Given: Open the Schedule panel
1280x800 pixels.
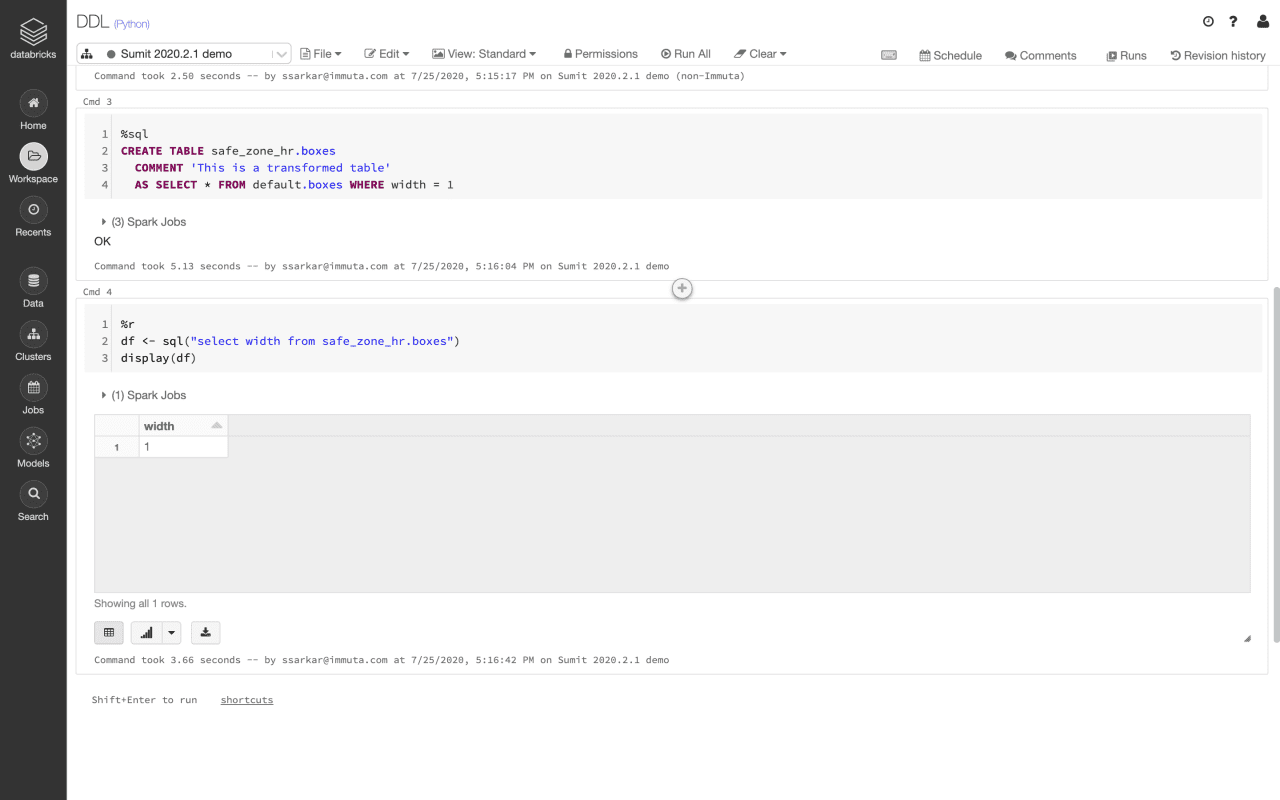Looking at the screenshot, I should click(951, 55).
